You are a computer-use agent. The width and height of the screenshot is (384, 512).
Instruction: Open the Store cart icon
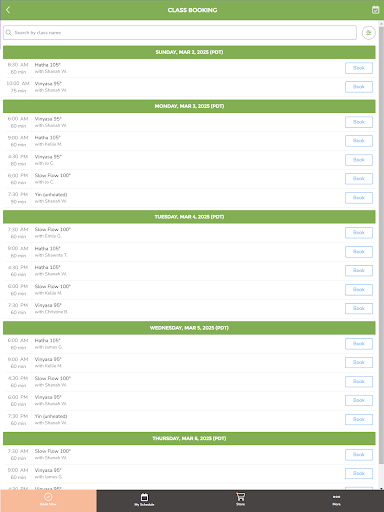pyautogui.click(x=240, y=500)
